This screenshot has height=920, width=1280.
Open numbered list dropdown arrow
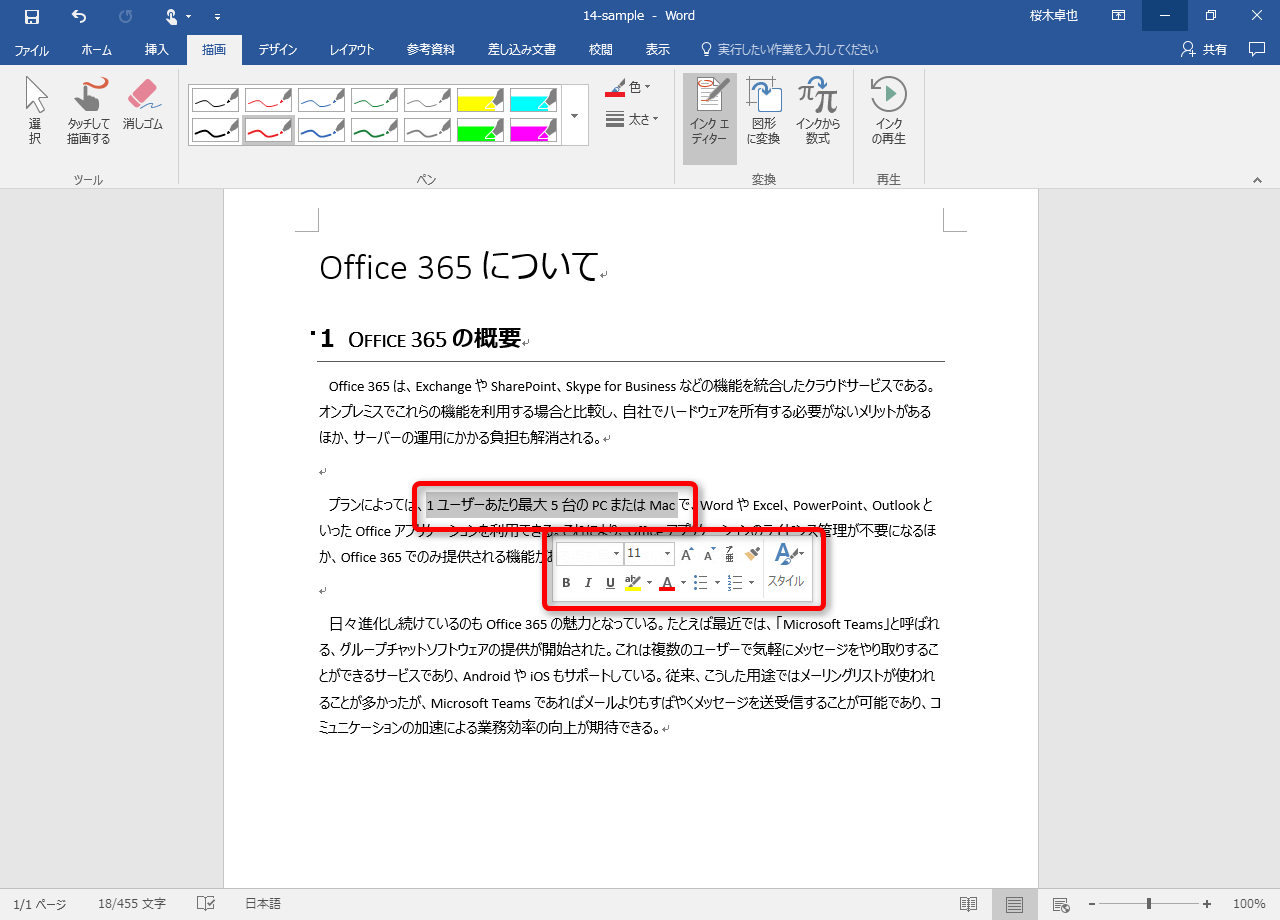click(x=751, y=583)
